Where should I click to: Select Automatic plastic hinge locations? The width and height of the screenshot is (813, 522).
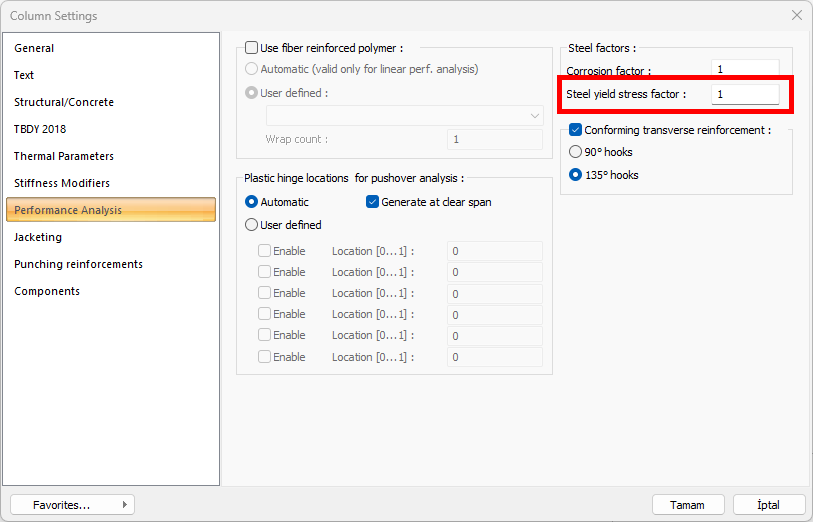click(x=252, y=202)
